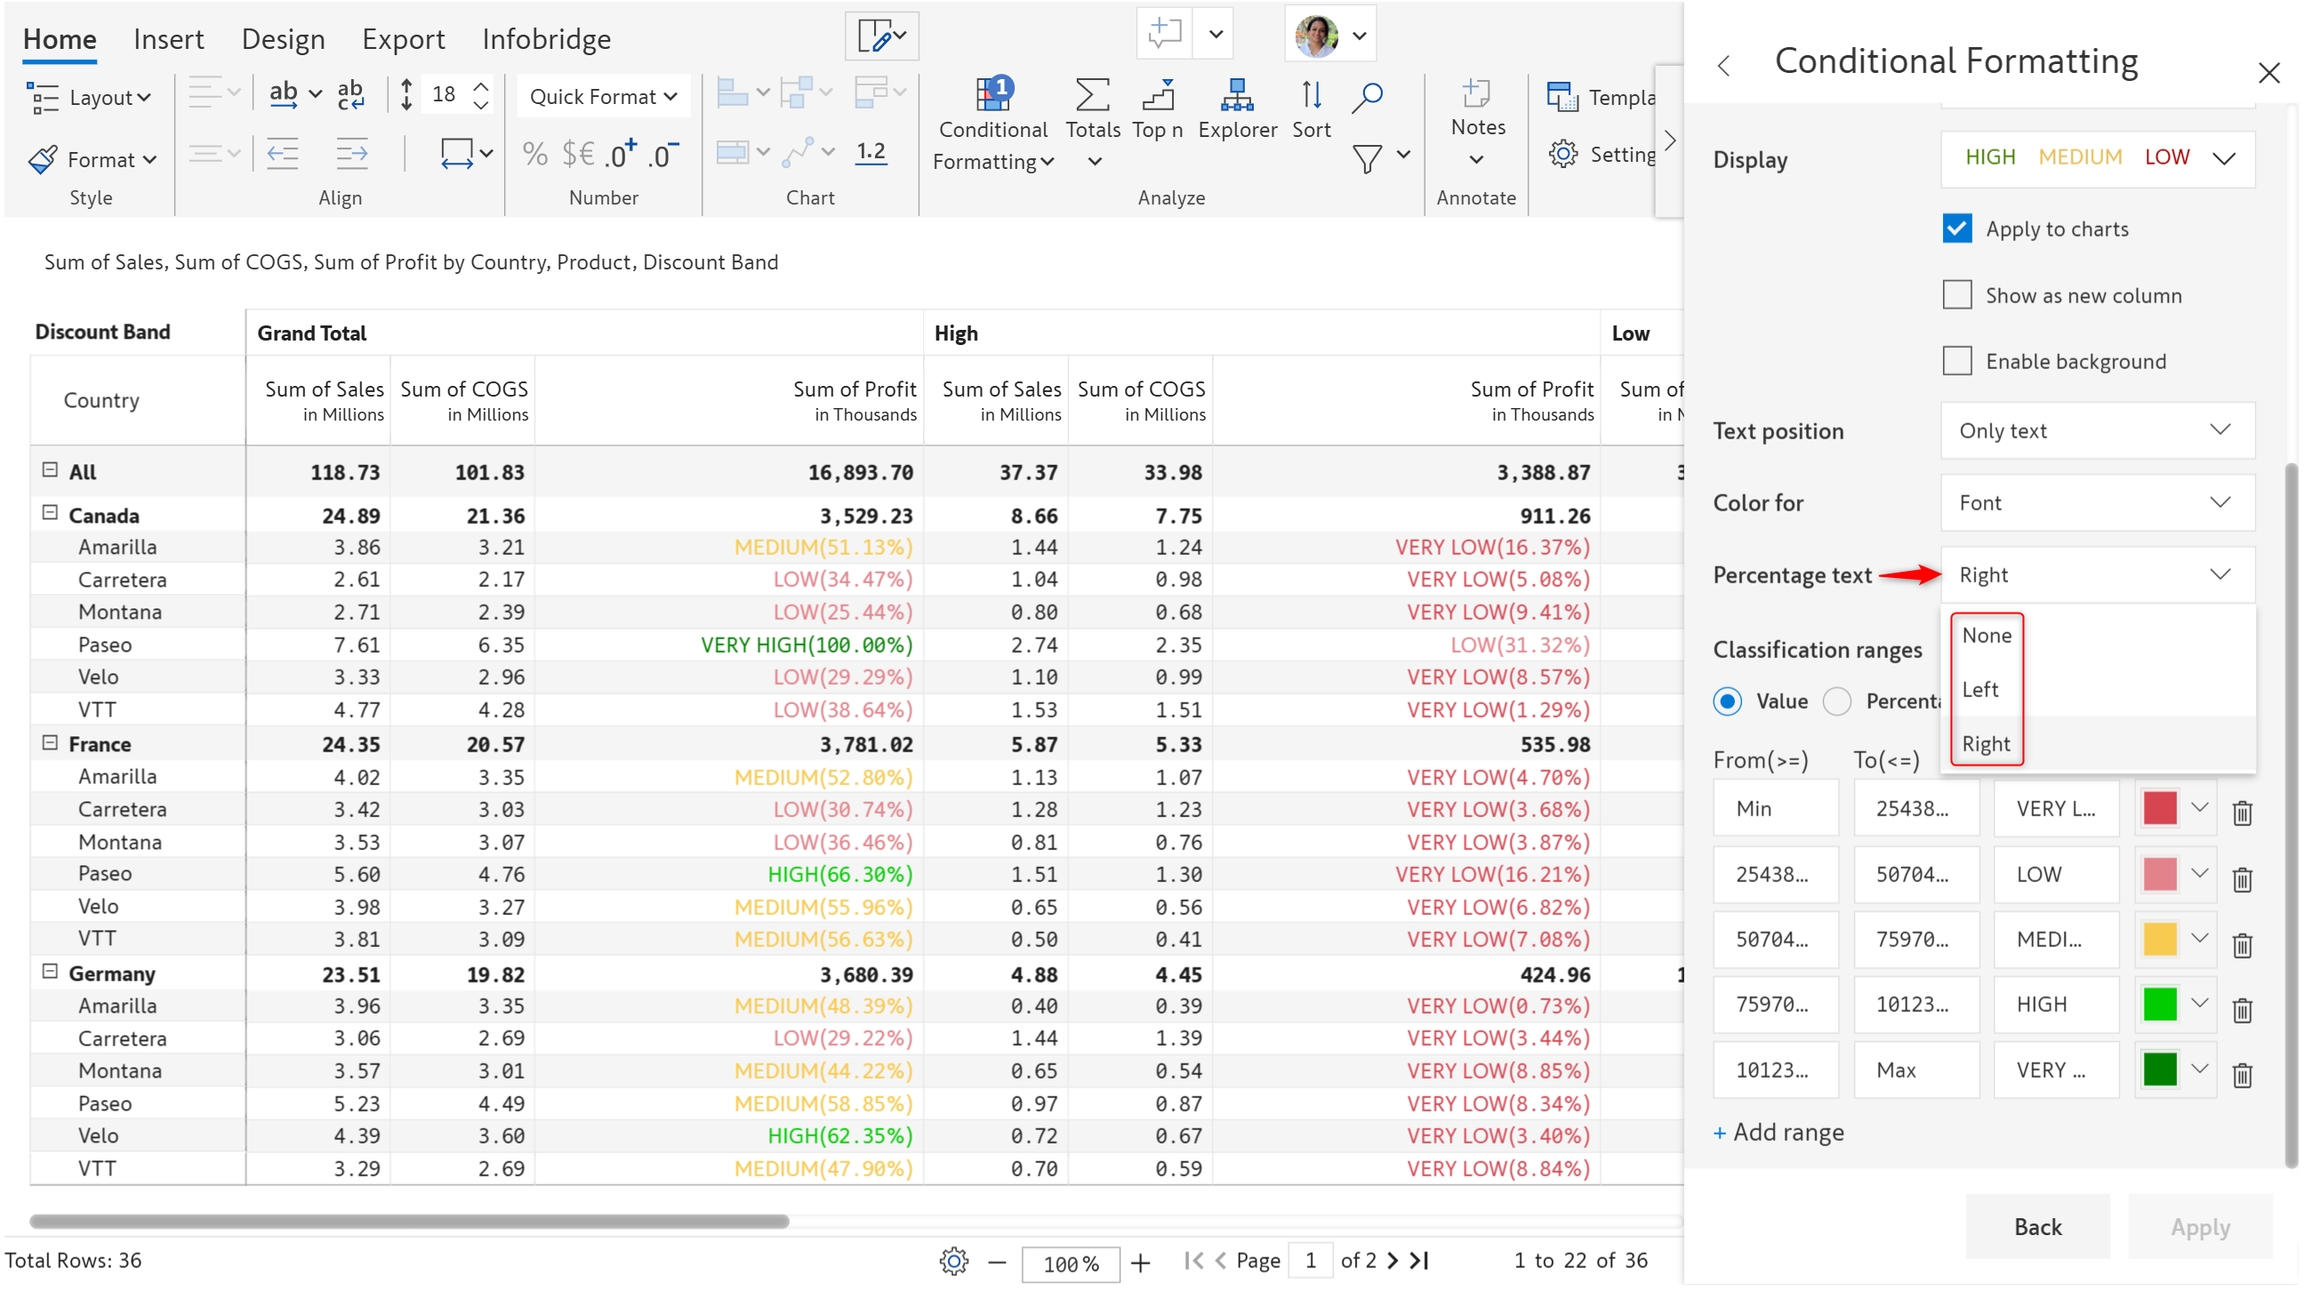Enable Show as new column
2304x1292 pixels.
coord(1957,295)
